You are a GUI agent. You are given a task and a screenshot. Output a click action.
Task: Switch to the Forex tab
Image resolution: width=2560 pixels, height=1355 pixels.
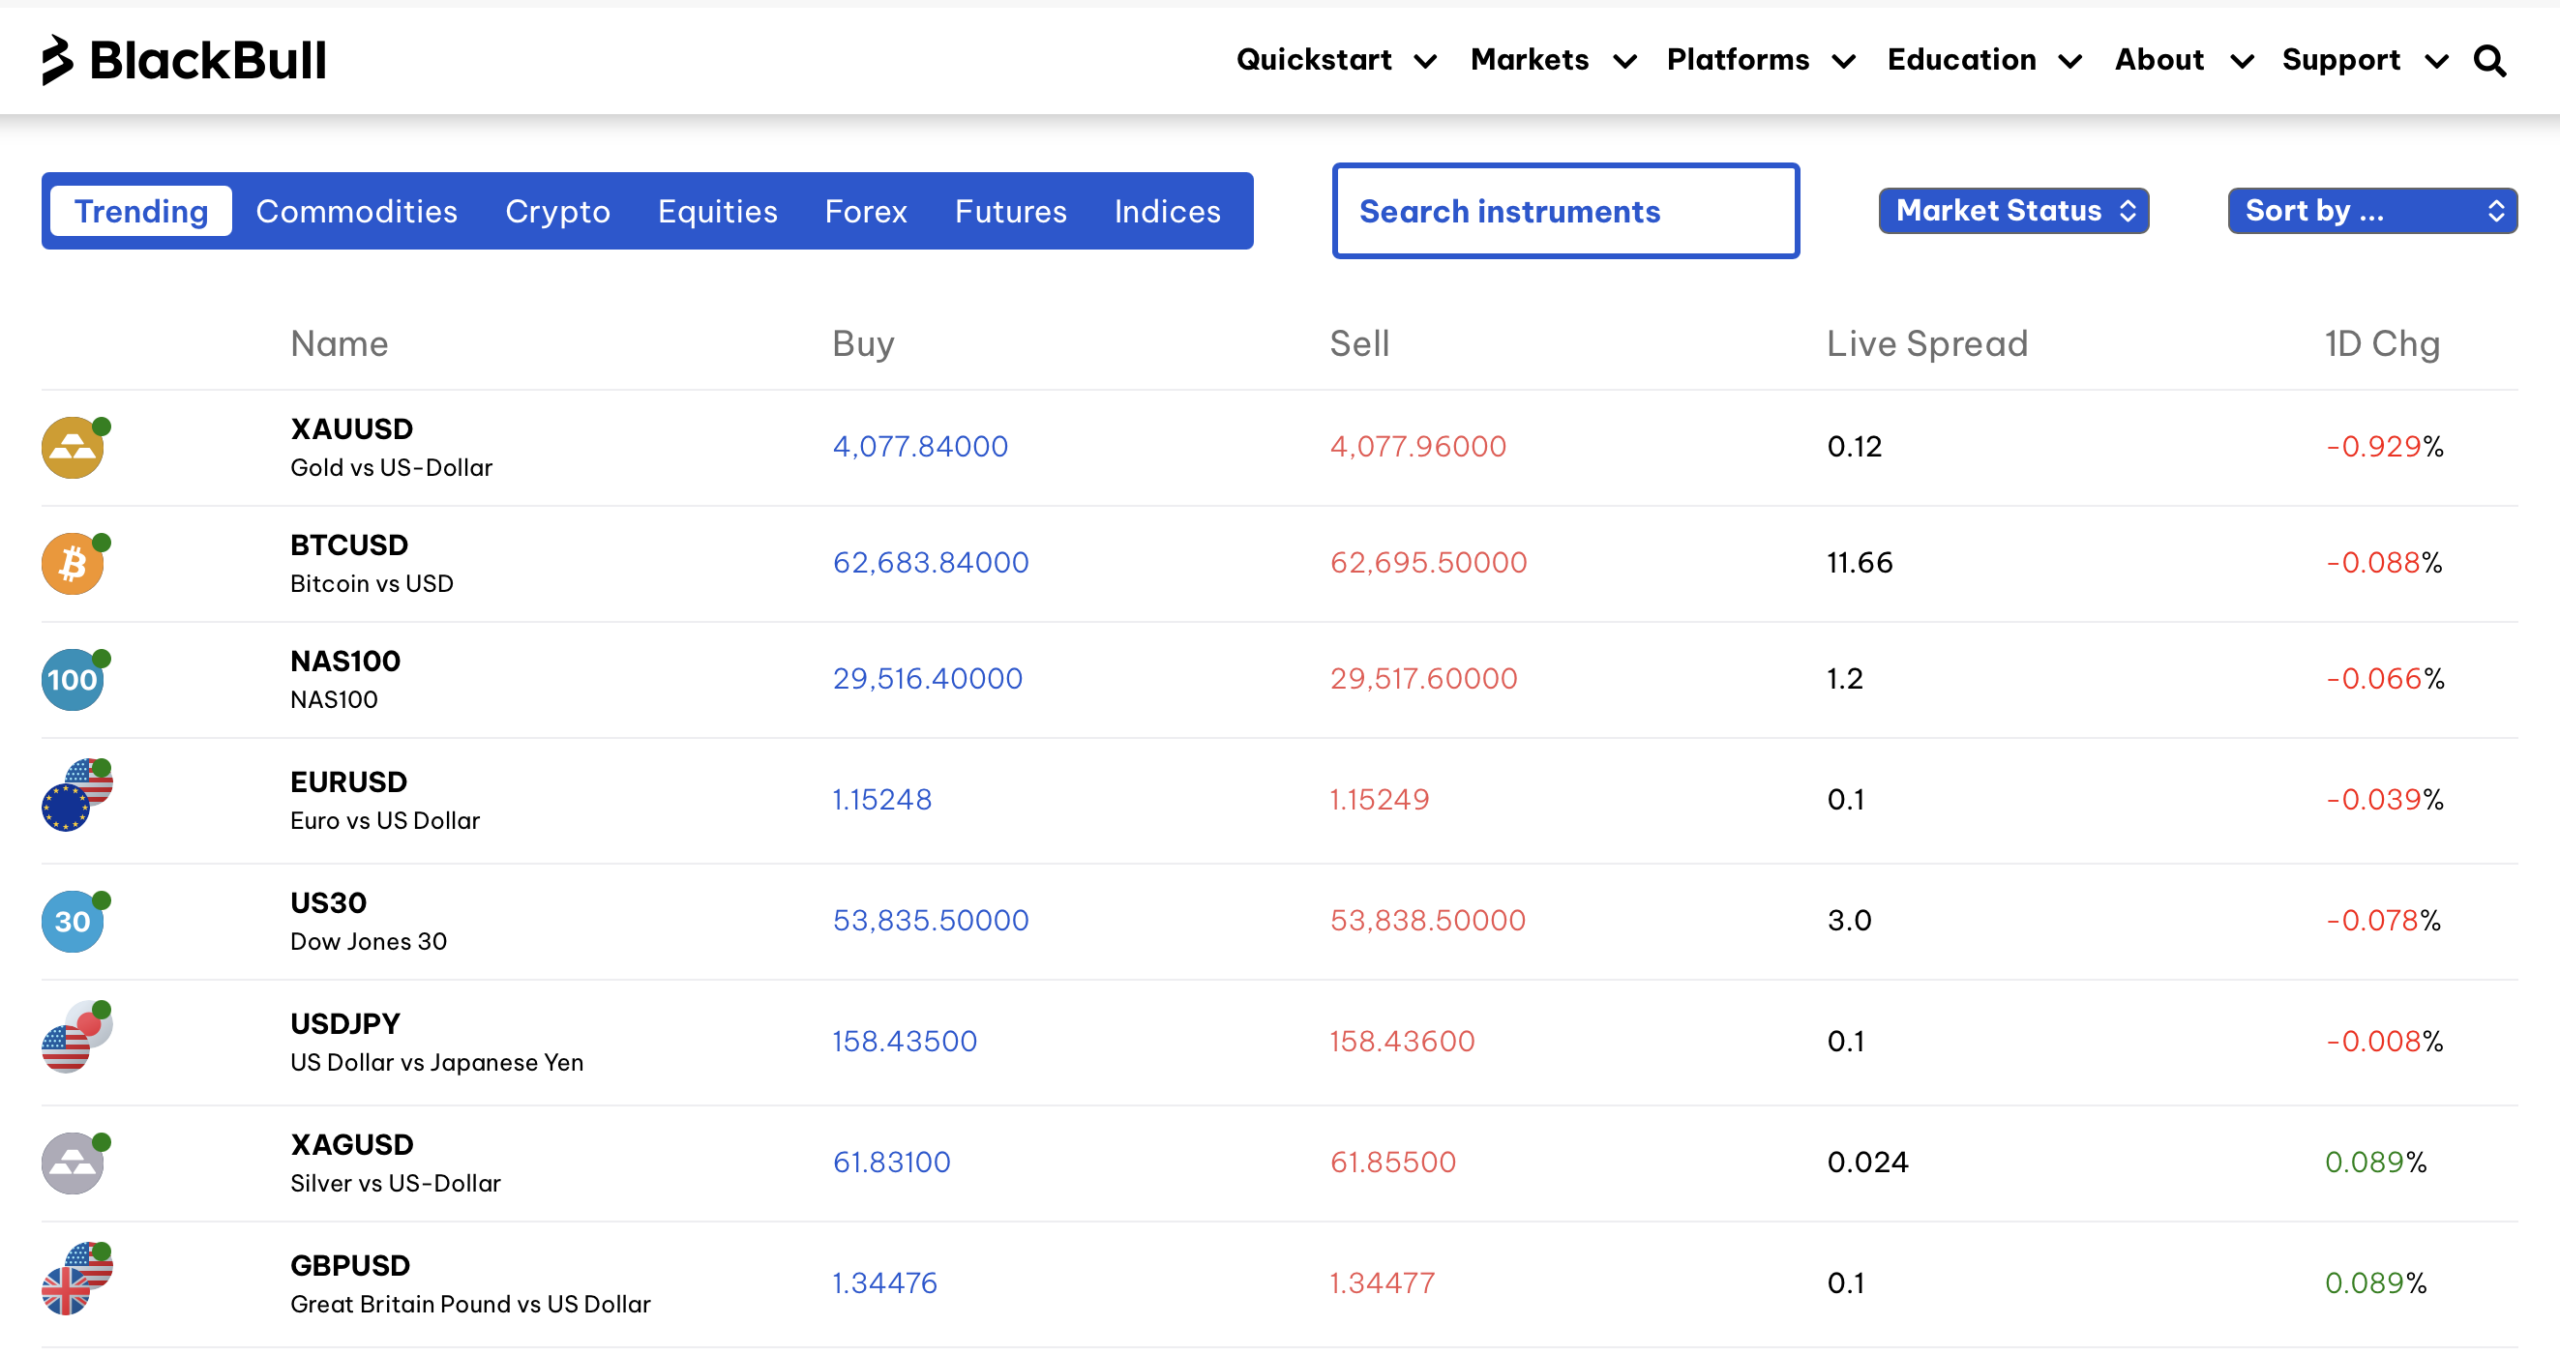click(x=866, y=211)
